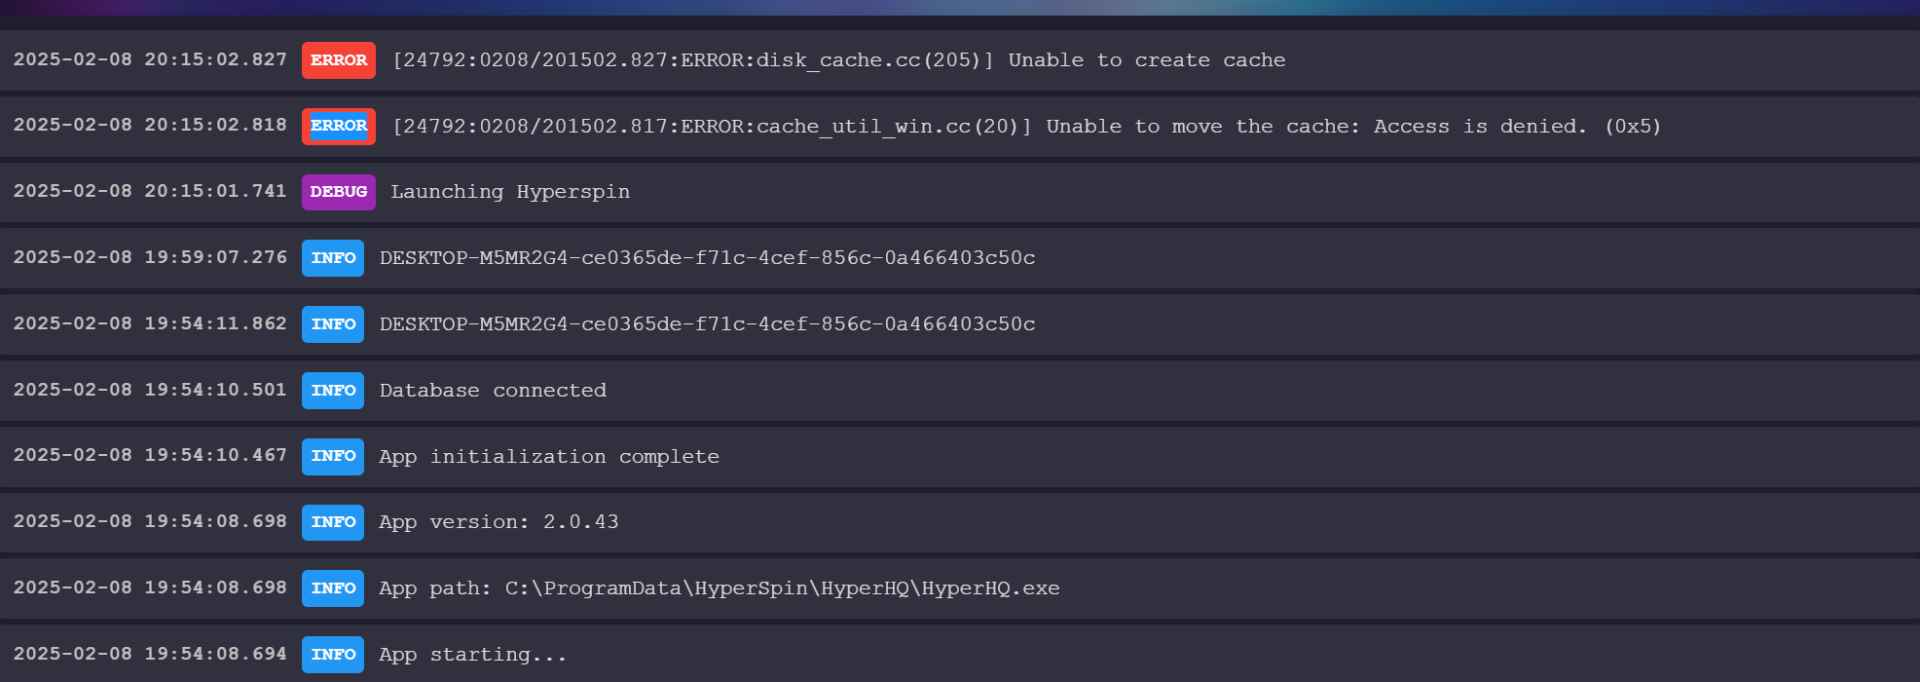Select the "Database connected" log message
The image size is (1920, 682).
493,390
